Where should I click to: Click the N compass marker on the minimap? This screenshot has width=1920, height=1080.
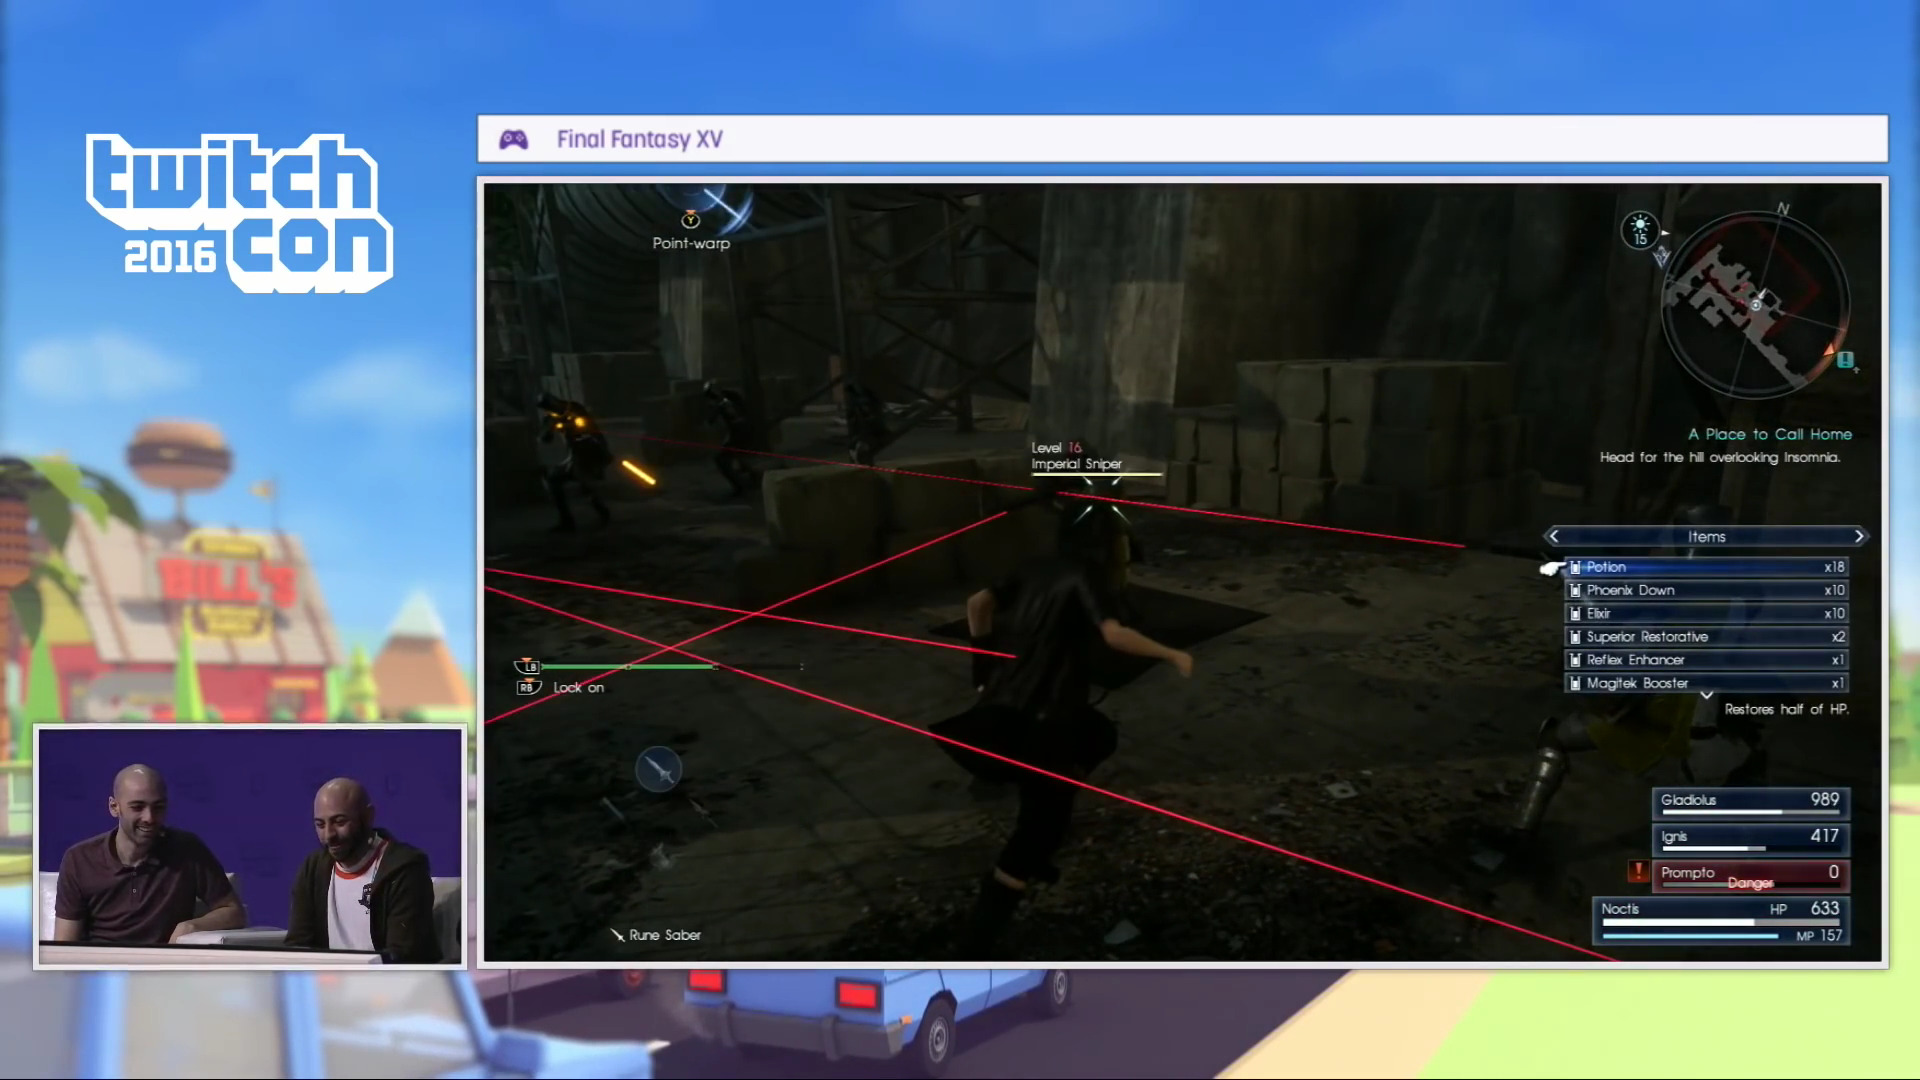pyautogui.click(x=1783, y=209)
